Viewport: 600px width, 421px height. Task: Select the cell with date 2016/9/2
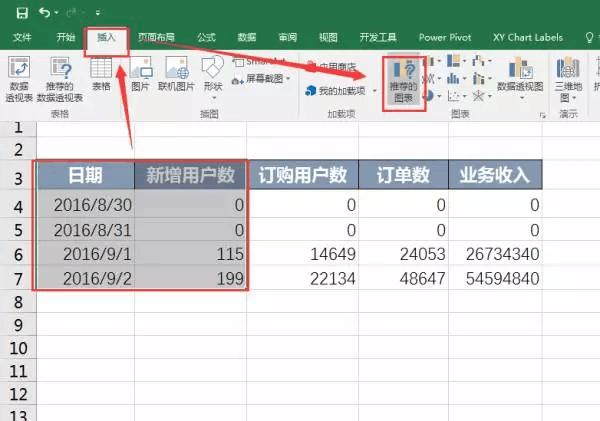(86, 278)
